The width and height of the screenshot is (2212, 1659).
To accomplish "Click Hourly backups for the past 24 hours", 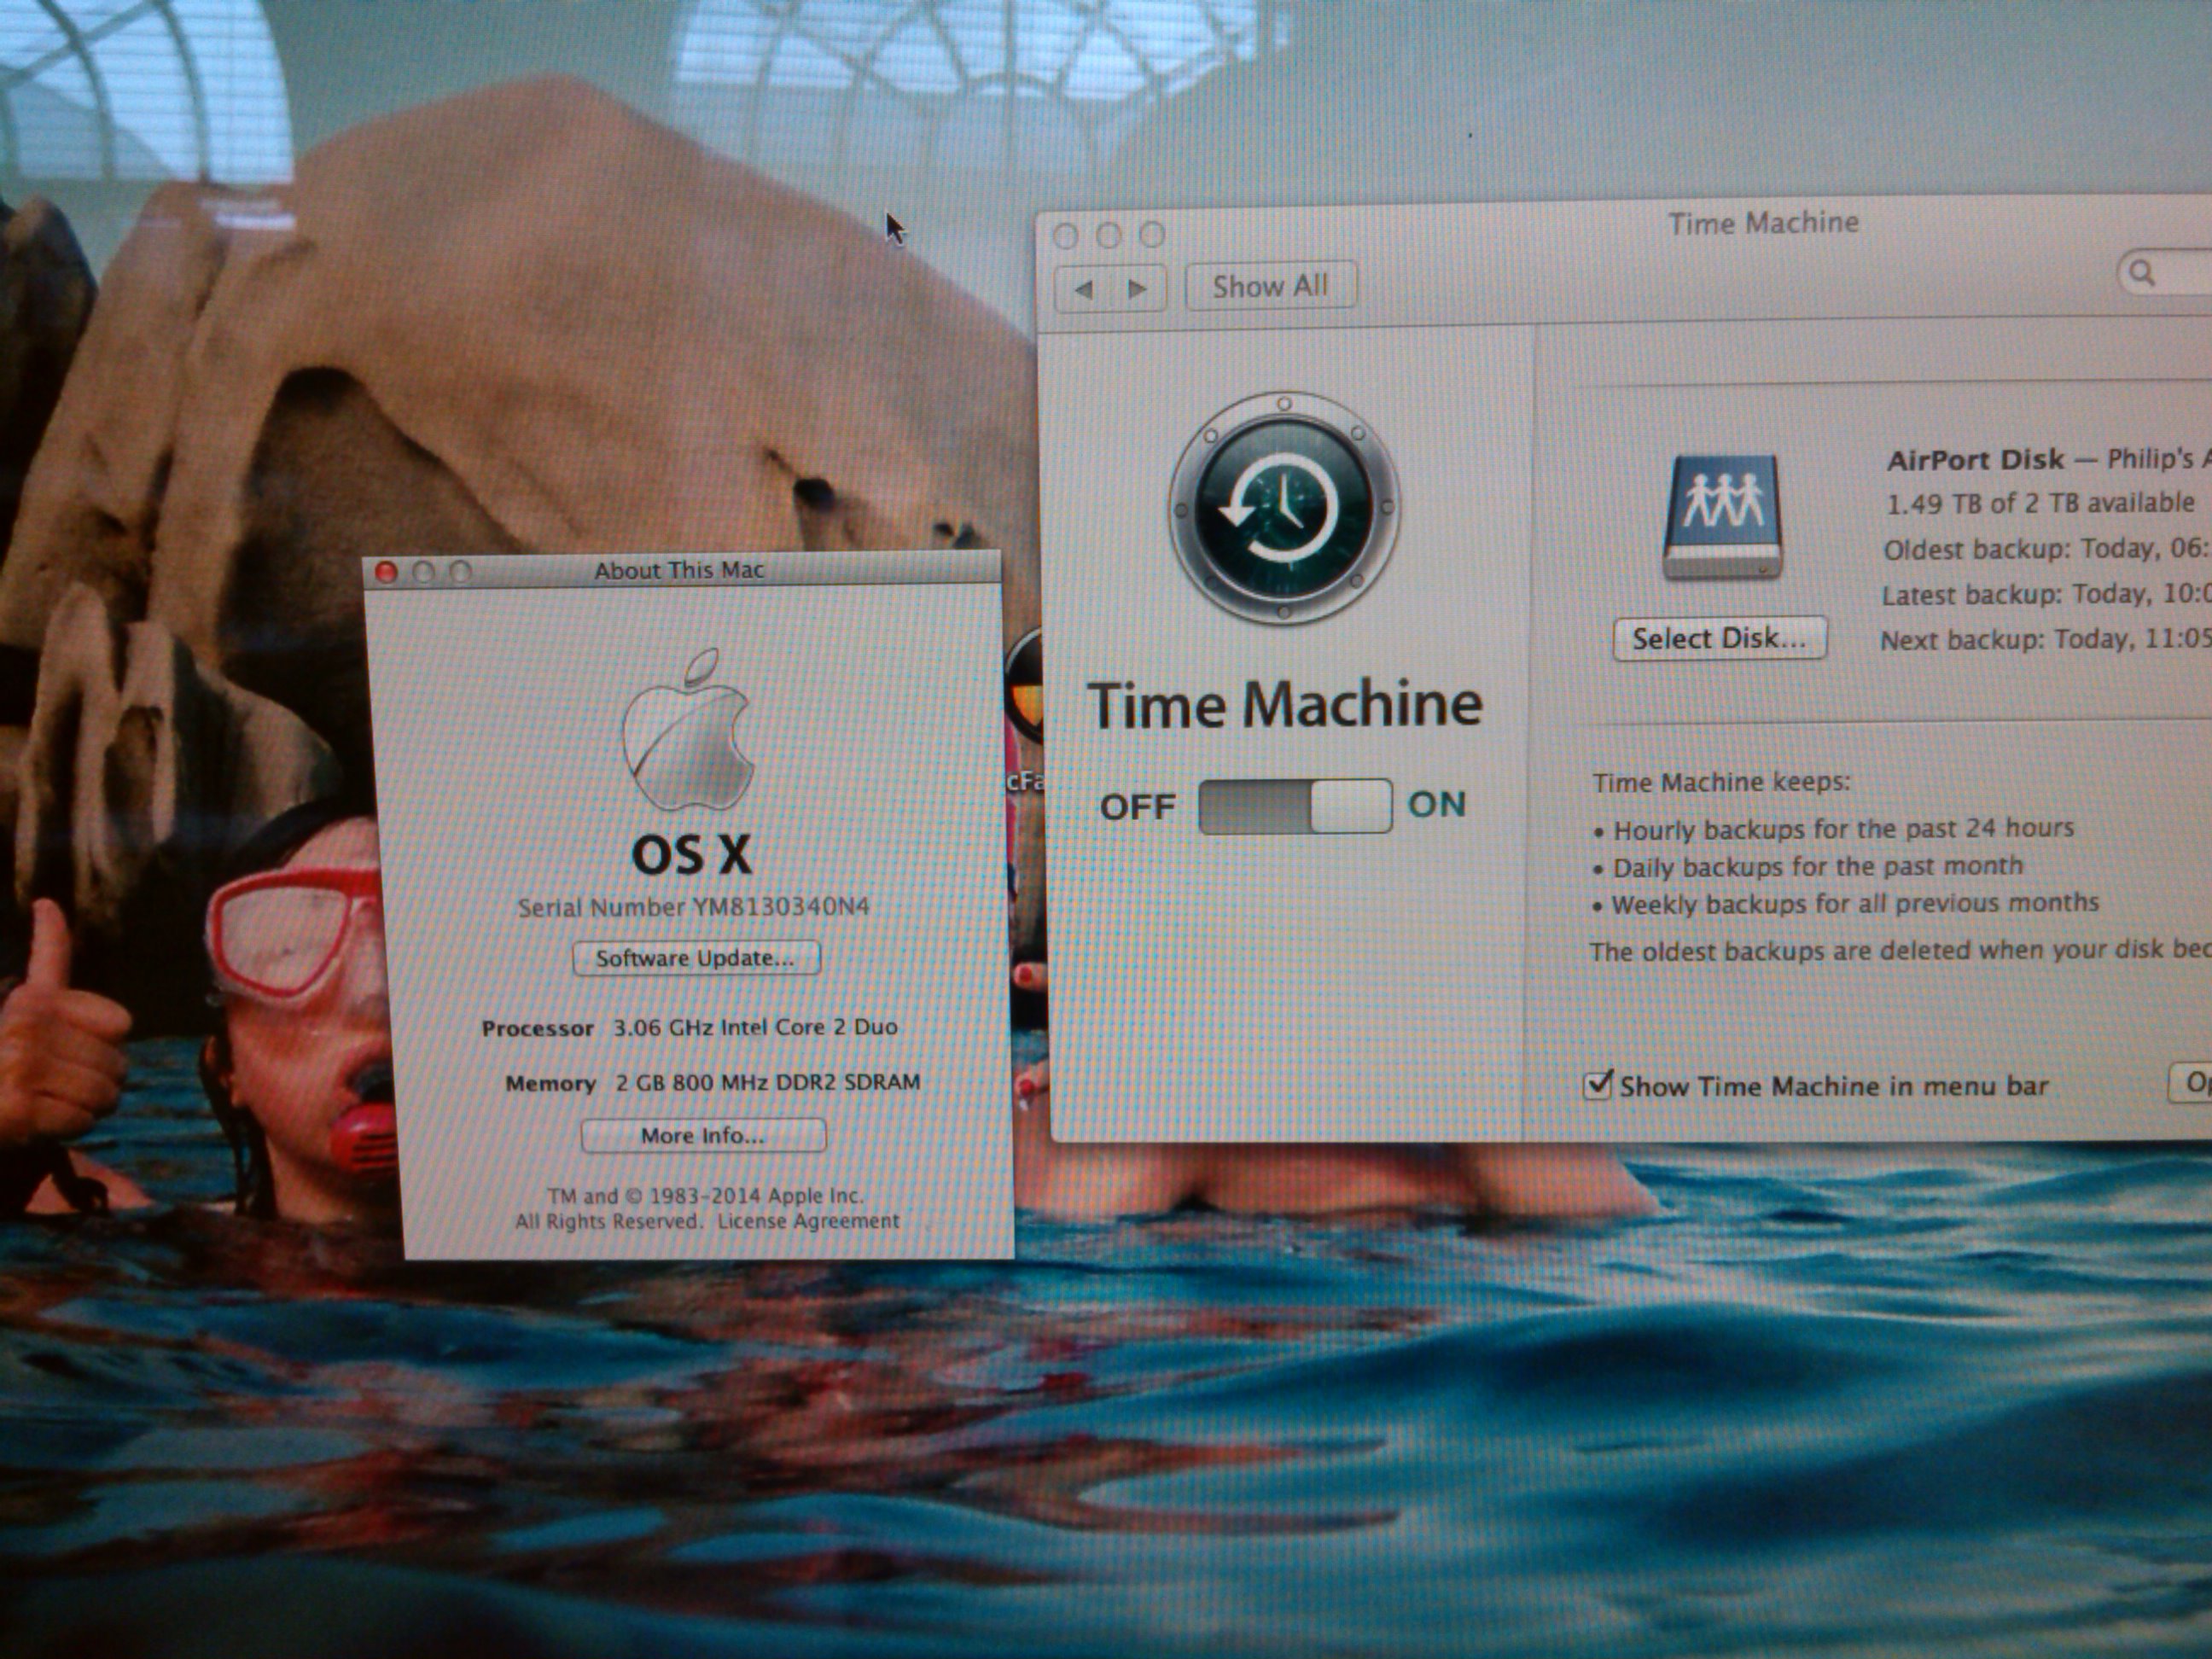I will click(x=1843, y=829).
